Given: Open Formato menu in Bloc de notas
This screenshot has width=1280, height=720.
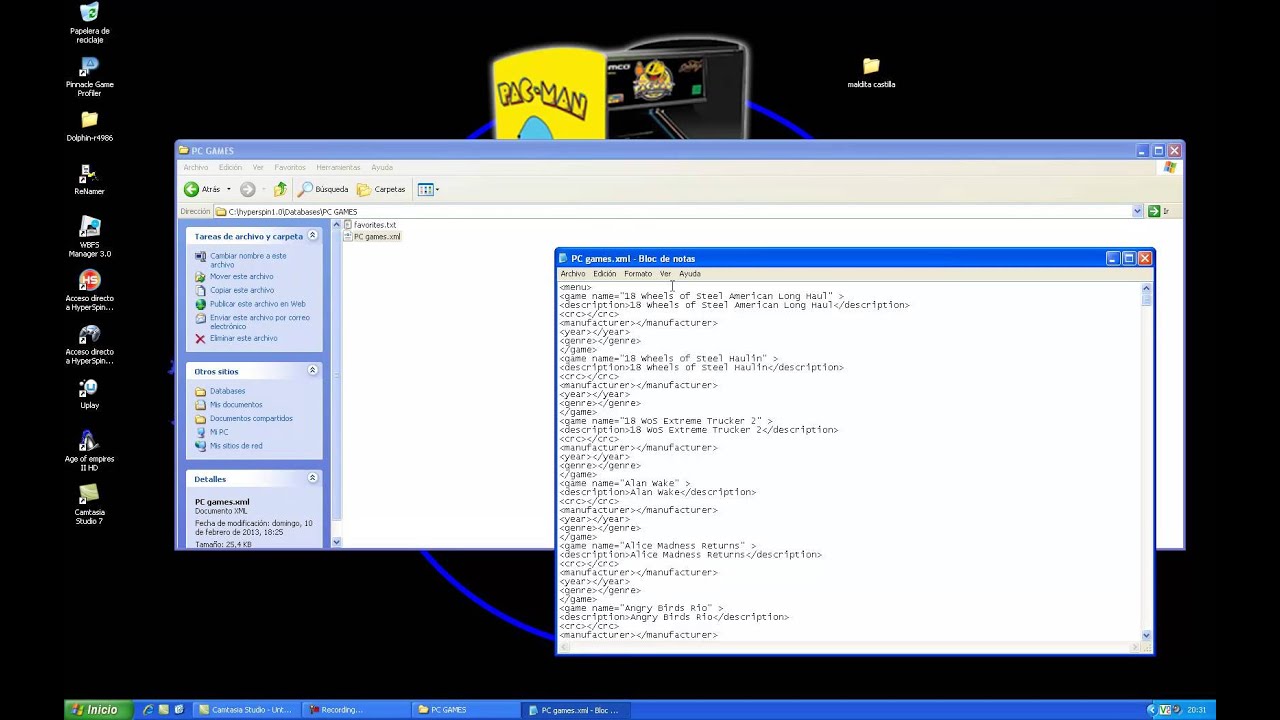Looking at the screenshot, I should (x=637, y=274).
